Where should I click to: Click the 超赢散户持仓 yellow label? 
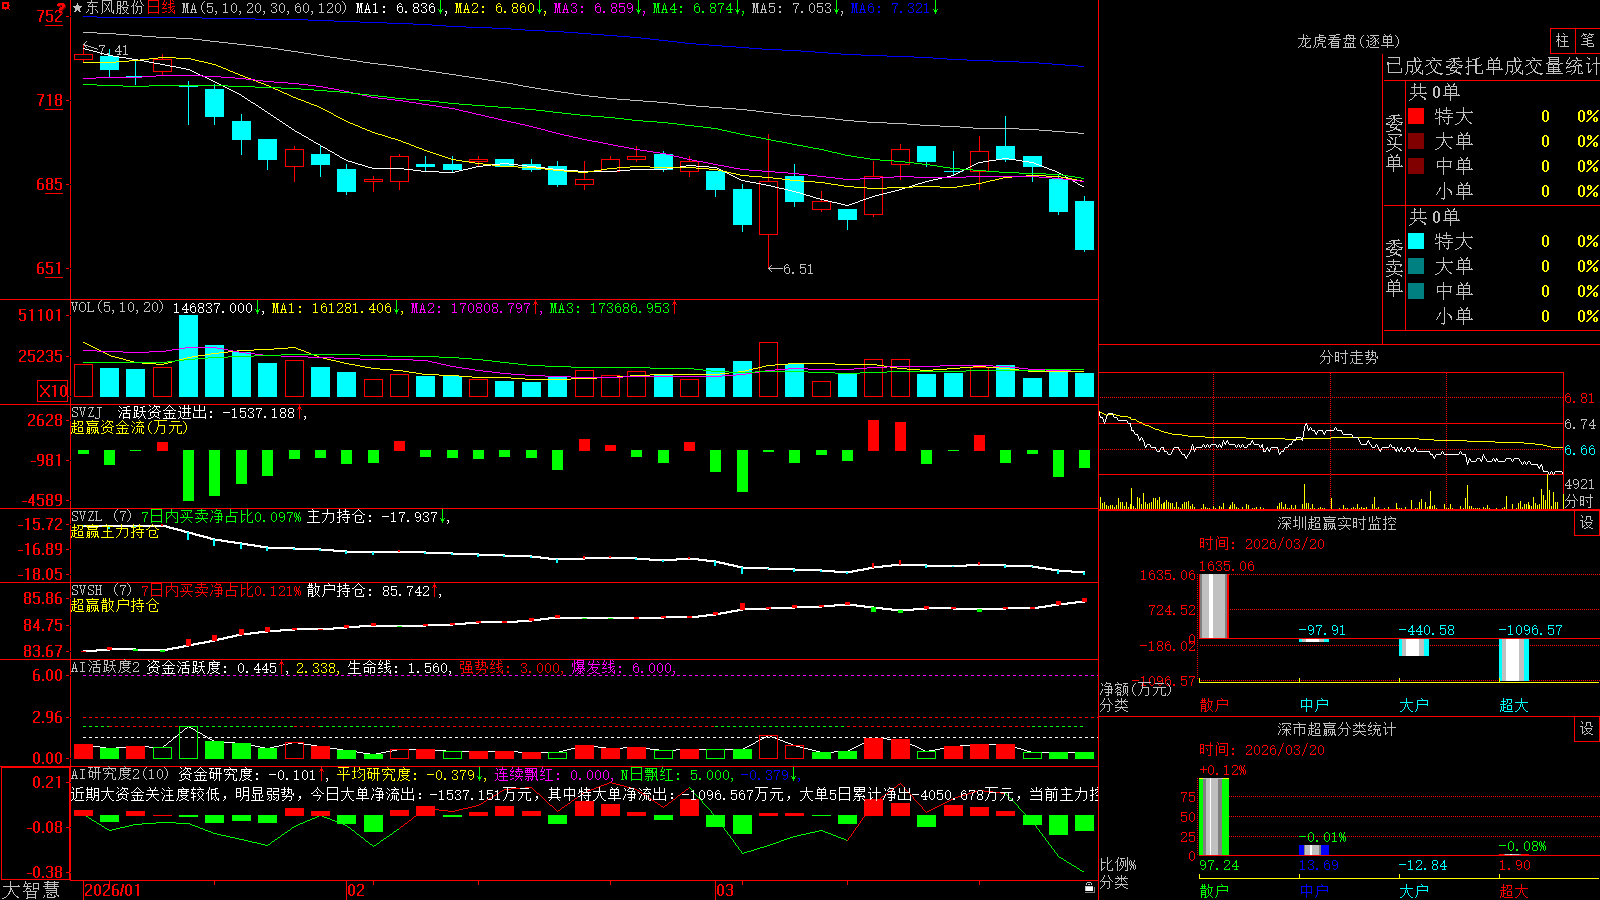point(115,606)
